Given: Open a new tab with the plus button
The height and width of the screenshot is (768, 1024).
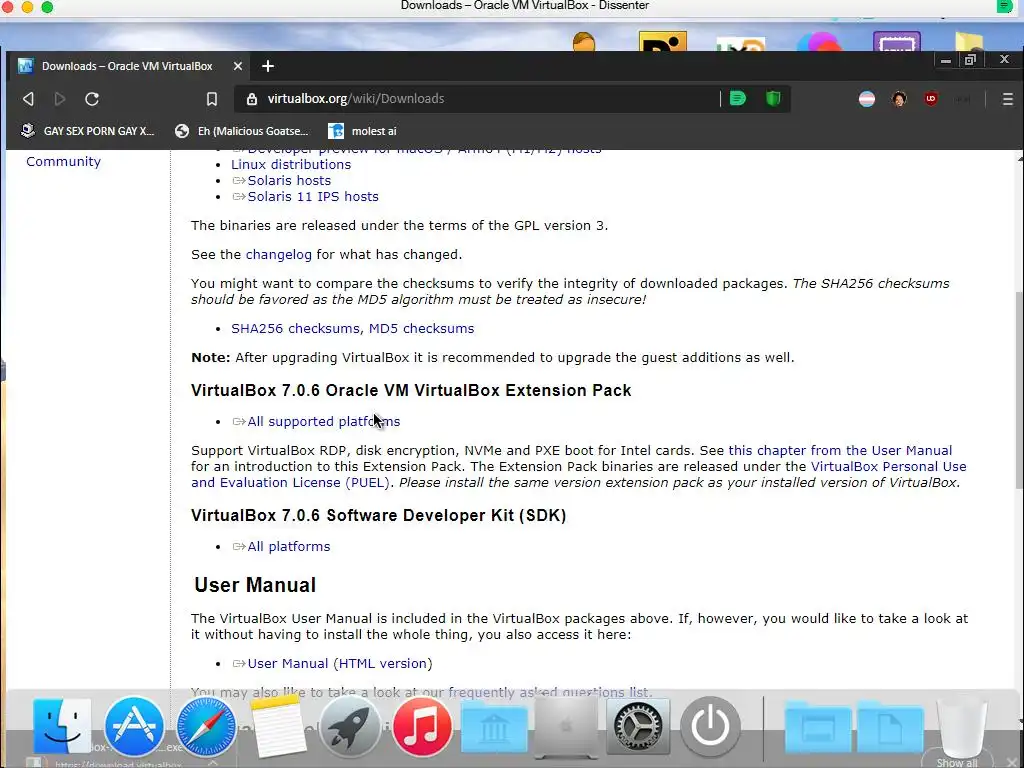Looking at the screenshot, I should (x=268, y=66).
